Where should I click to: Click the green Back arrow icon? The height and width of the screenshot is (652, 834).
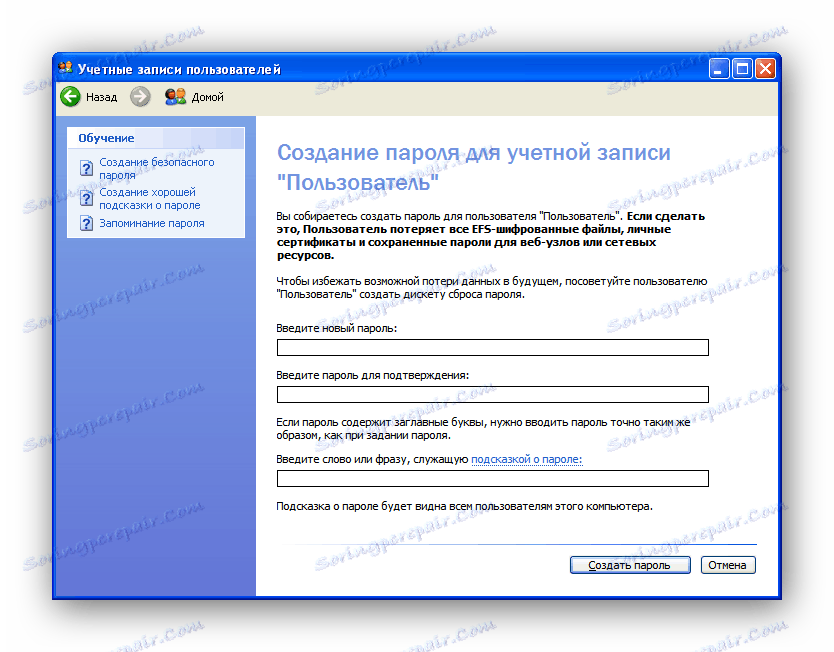pos(70,97)
